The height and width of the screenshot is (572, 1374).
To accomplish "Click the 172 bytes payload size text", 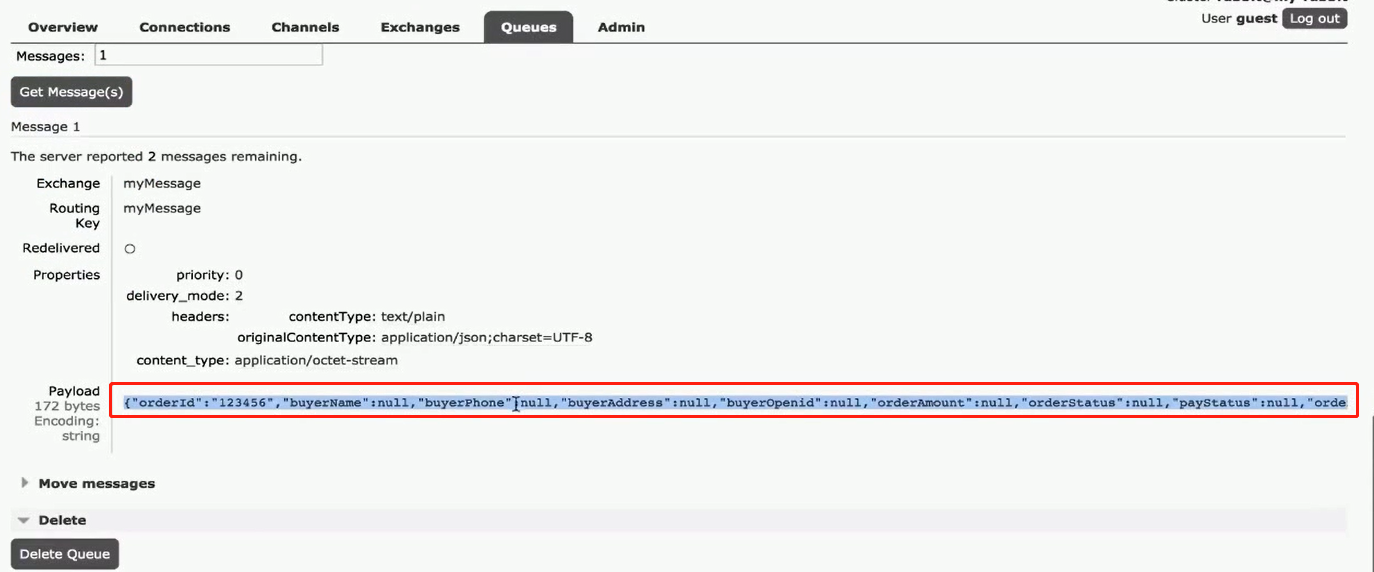I will pyautogui.click(x=67, y=406).
